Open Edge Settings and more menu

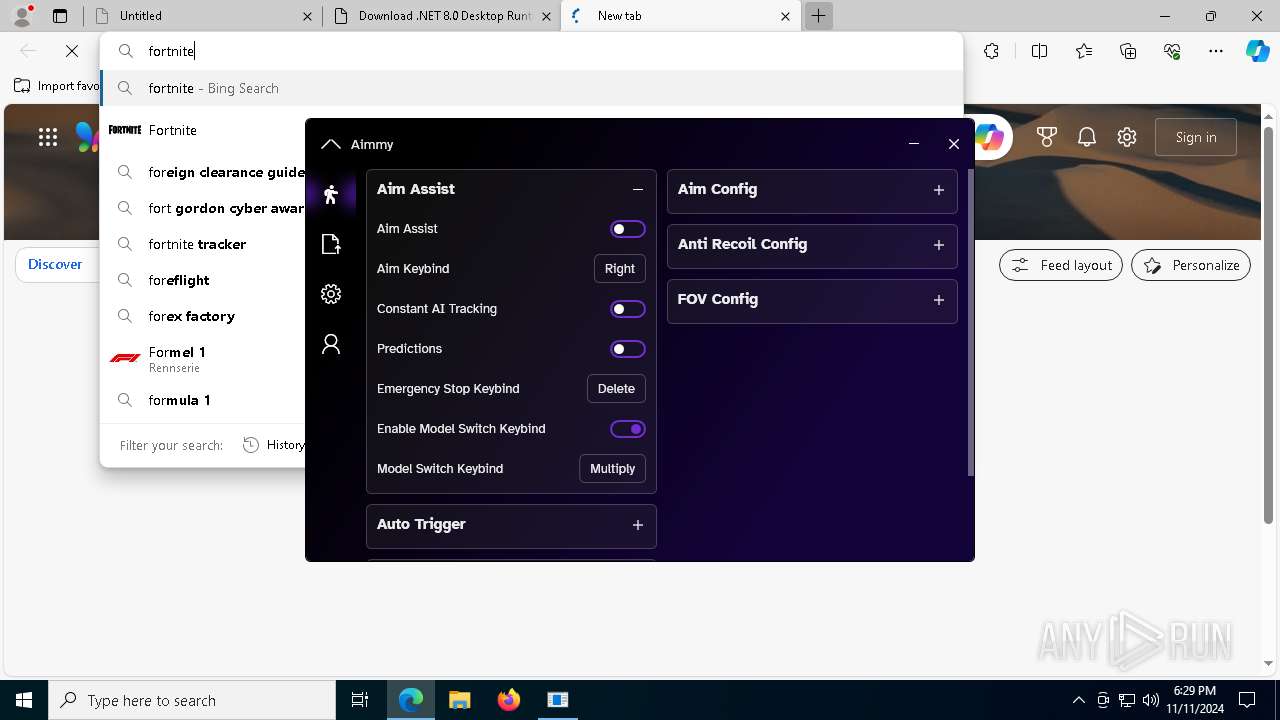tap(1216, 51)
